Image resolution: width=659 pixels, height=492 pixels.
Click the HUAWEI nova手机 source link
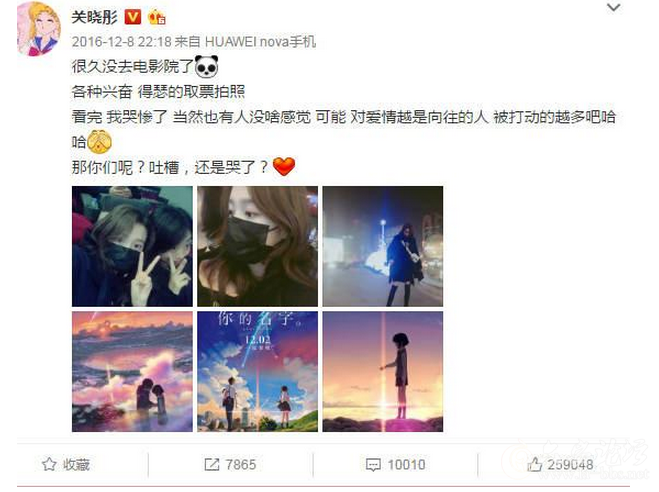(260, 42)
